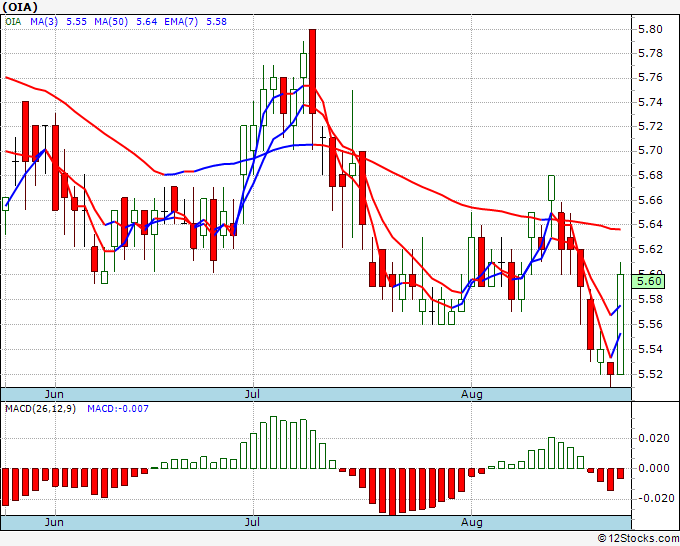Screen dimensions: 680x546
Task: Click the 5.70 price axis label
Action: [650, 151]
